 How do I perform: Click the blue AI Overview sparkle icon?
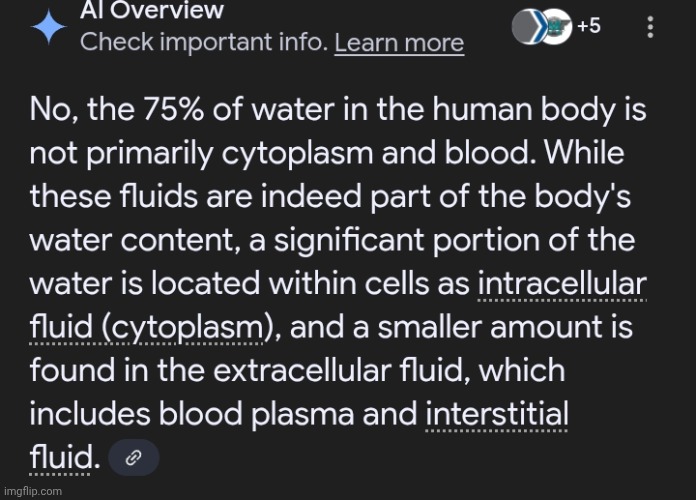click(48, 27)
